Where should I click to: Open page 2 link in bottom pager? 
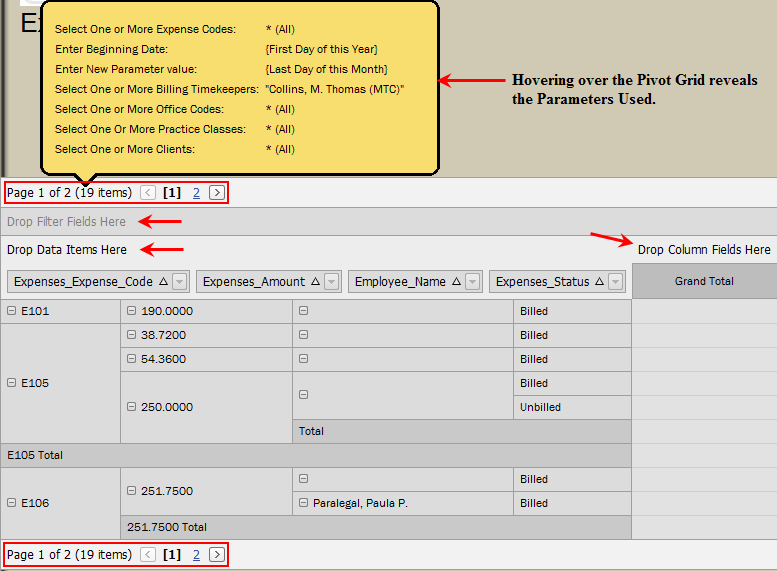[x=196, y=555]
